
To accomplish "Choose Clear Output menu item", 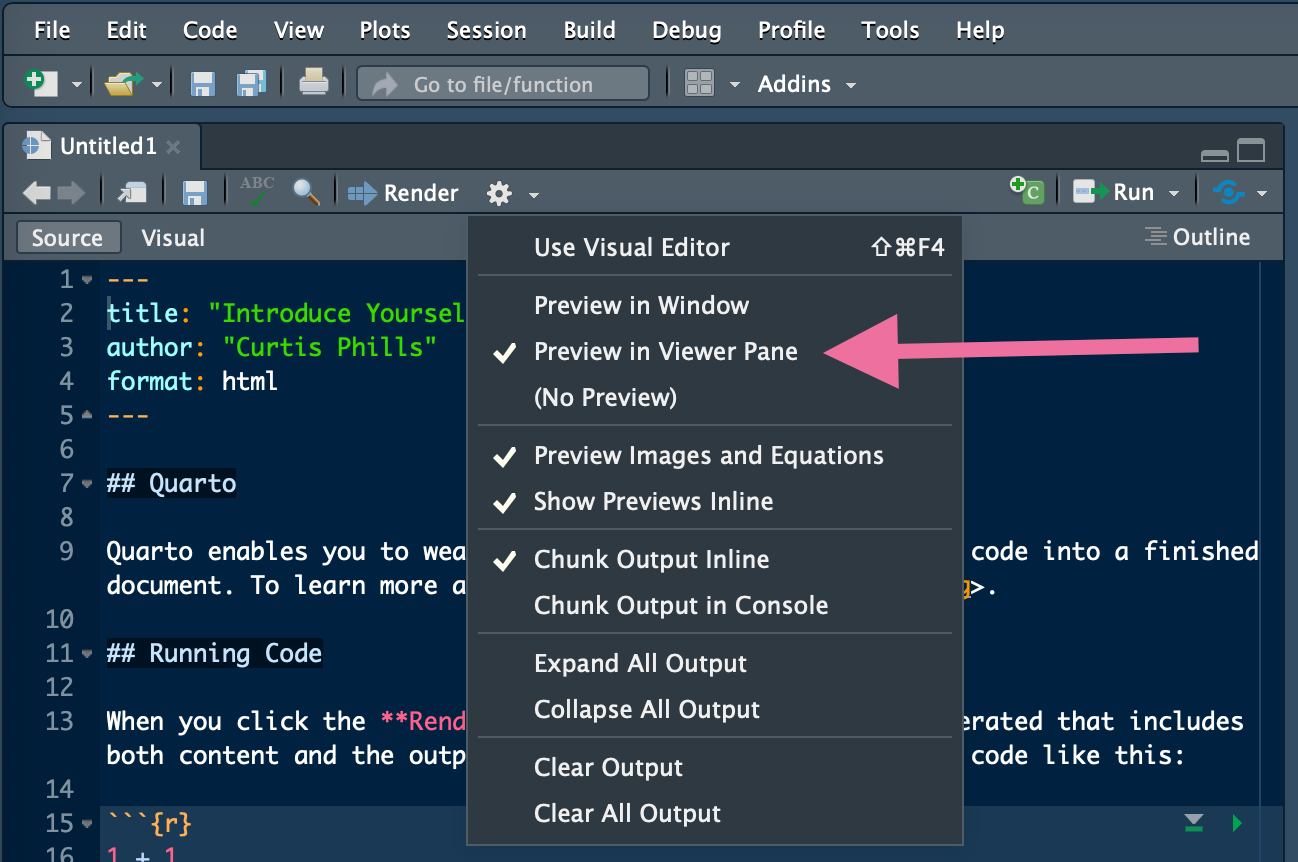I will coord(715,767).
